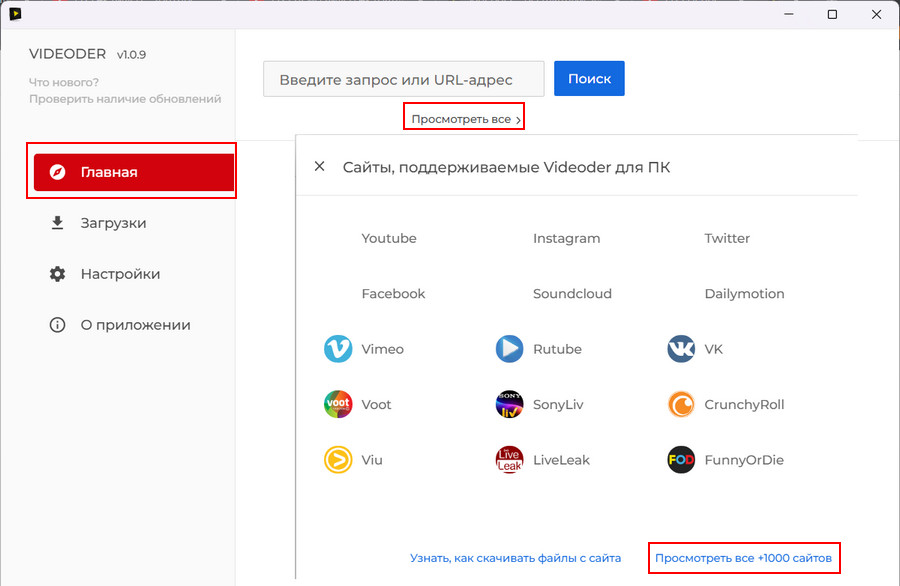Viewport: 900px width, 586px height.
Task: Click the download arrow icon beside Загрузки
Action: 57,223
